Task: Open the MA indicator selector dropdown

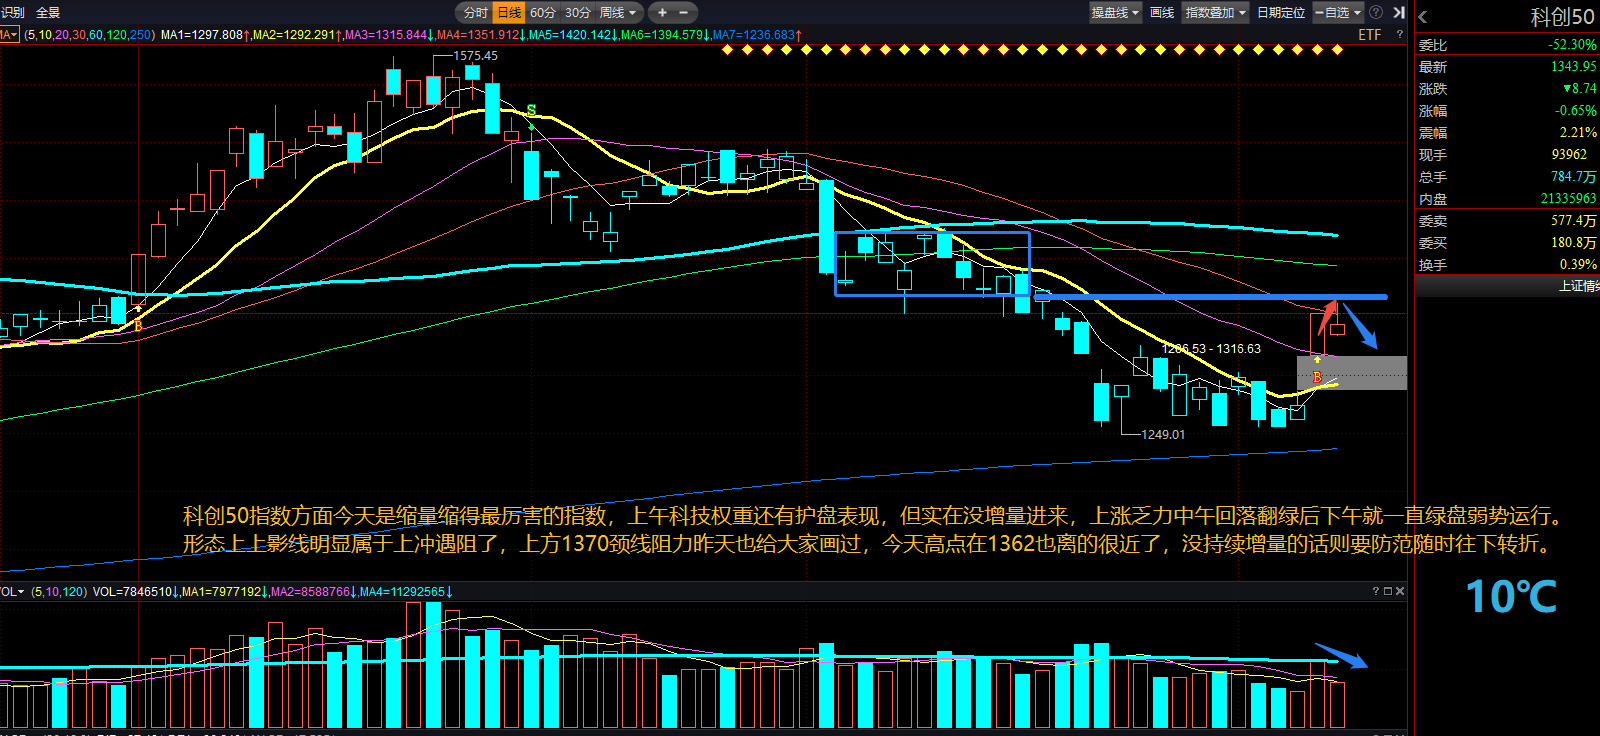Action: [9, 35]
